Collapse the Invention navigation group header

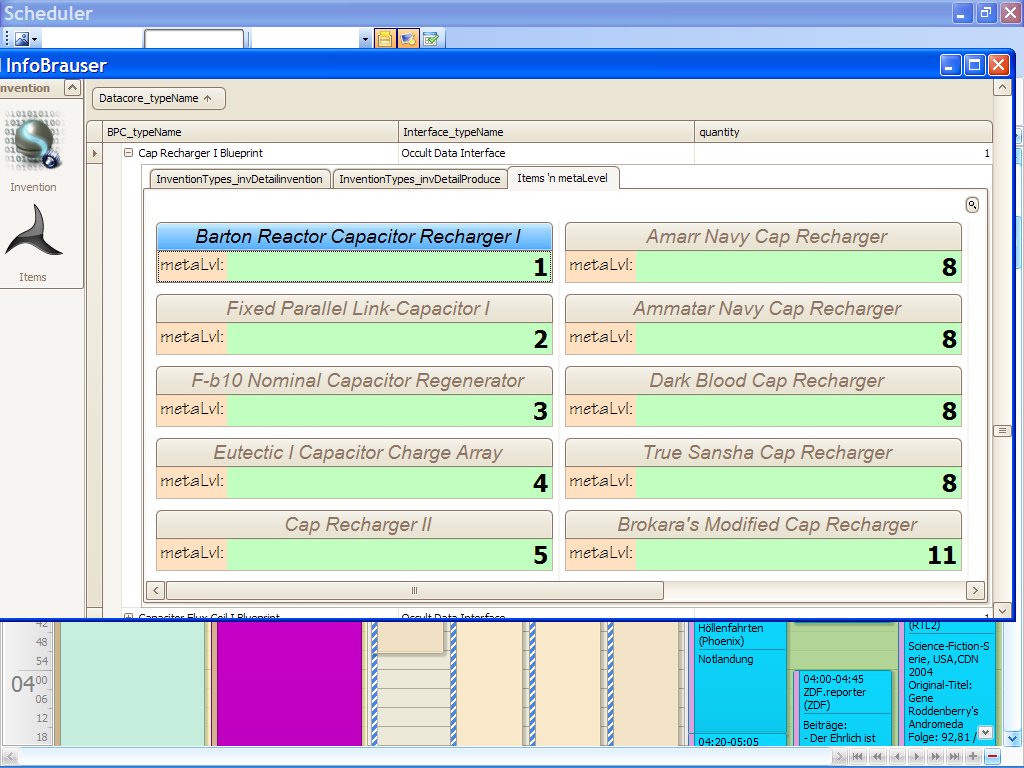72,88
